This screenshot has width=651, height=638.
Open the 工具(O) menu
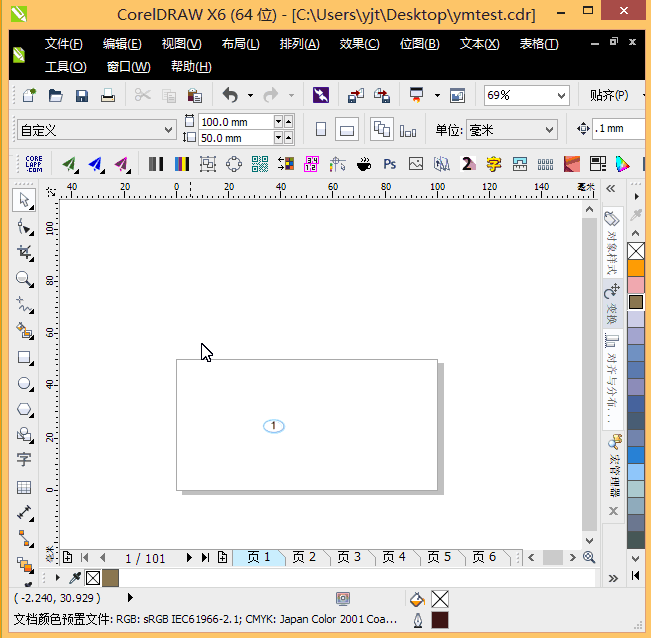(x=66, y=66)
